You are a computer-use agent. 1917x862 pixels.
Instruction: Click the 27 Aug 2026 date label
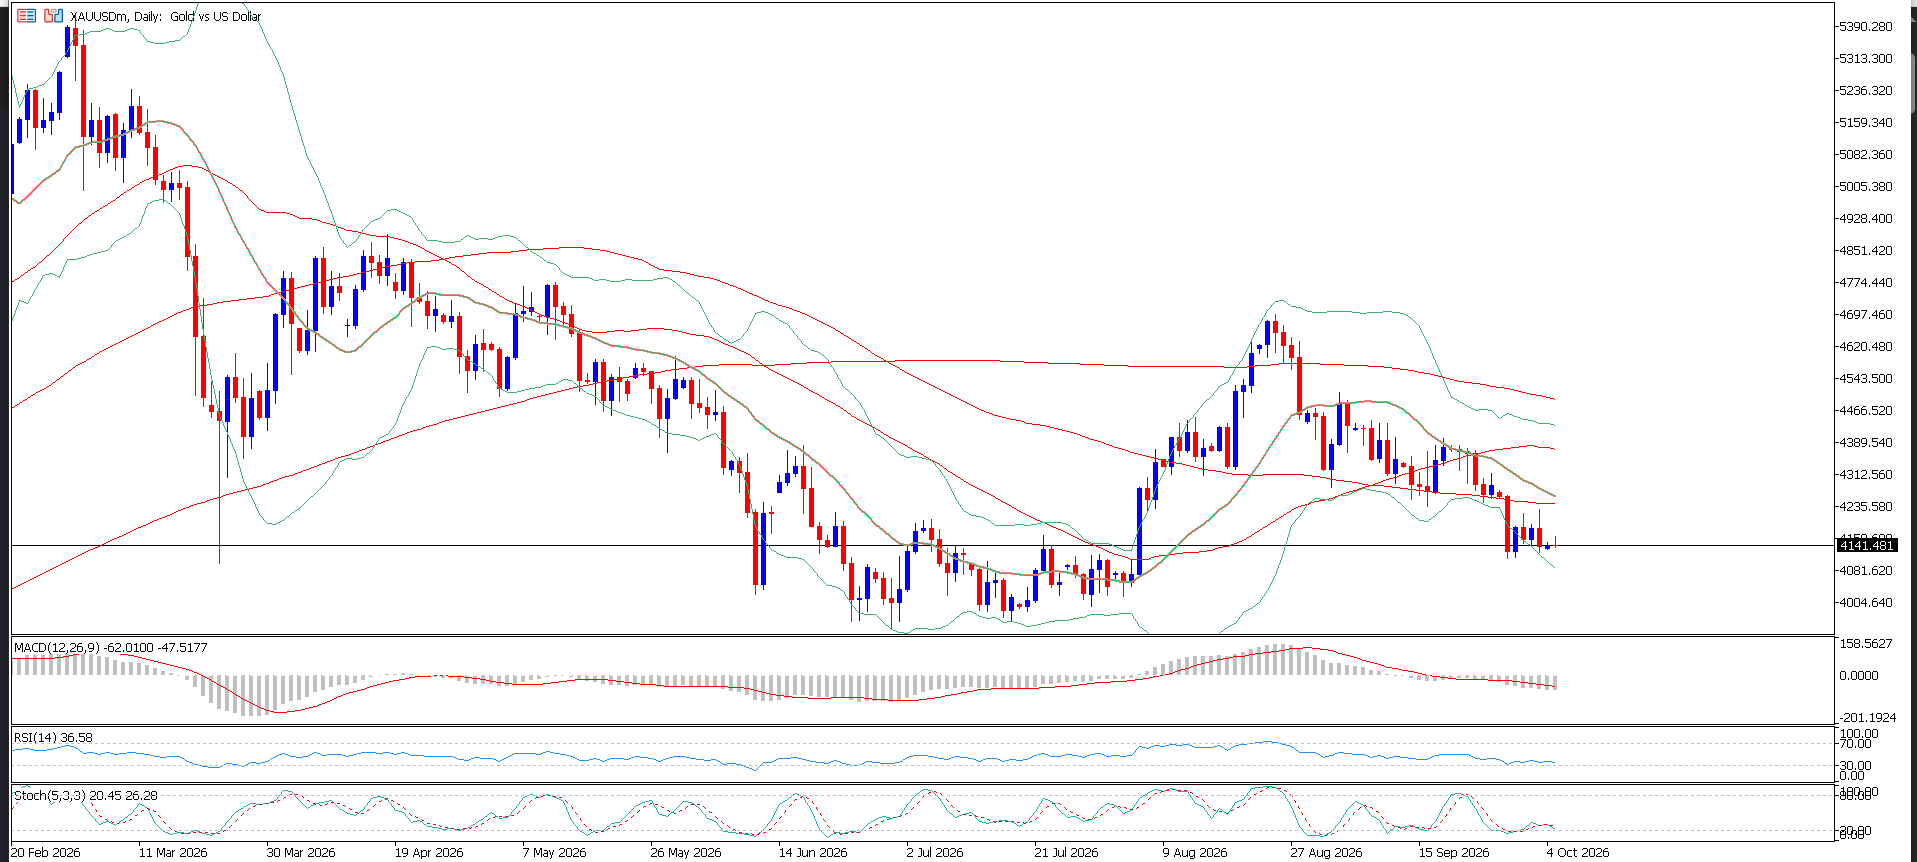click(1326, 853)
